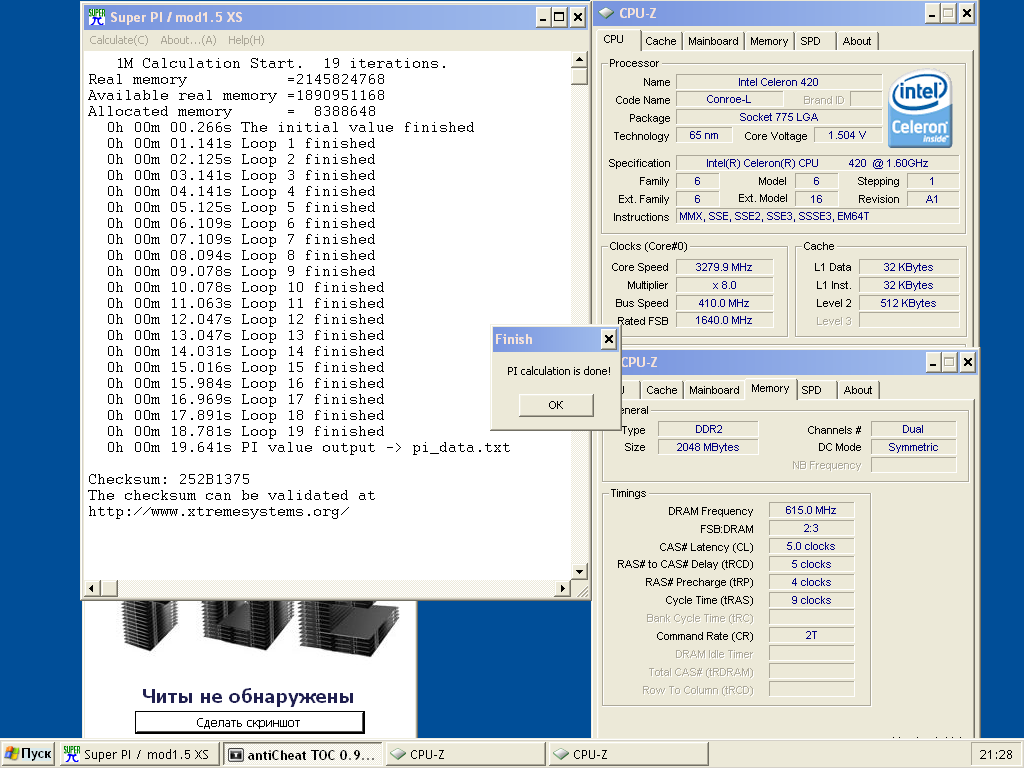1024x768 pixels.
Task: Click the Checksum: 252B1375 line
Action: (x=169, y=479)
